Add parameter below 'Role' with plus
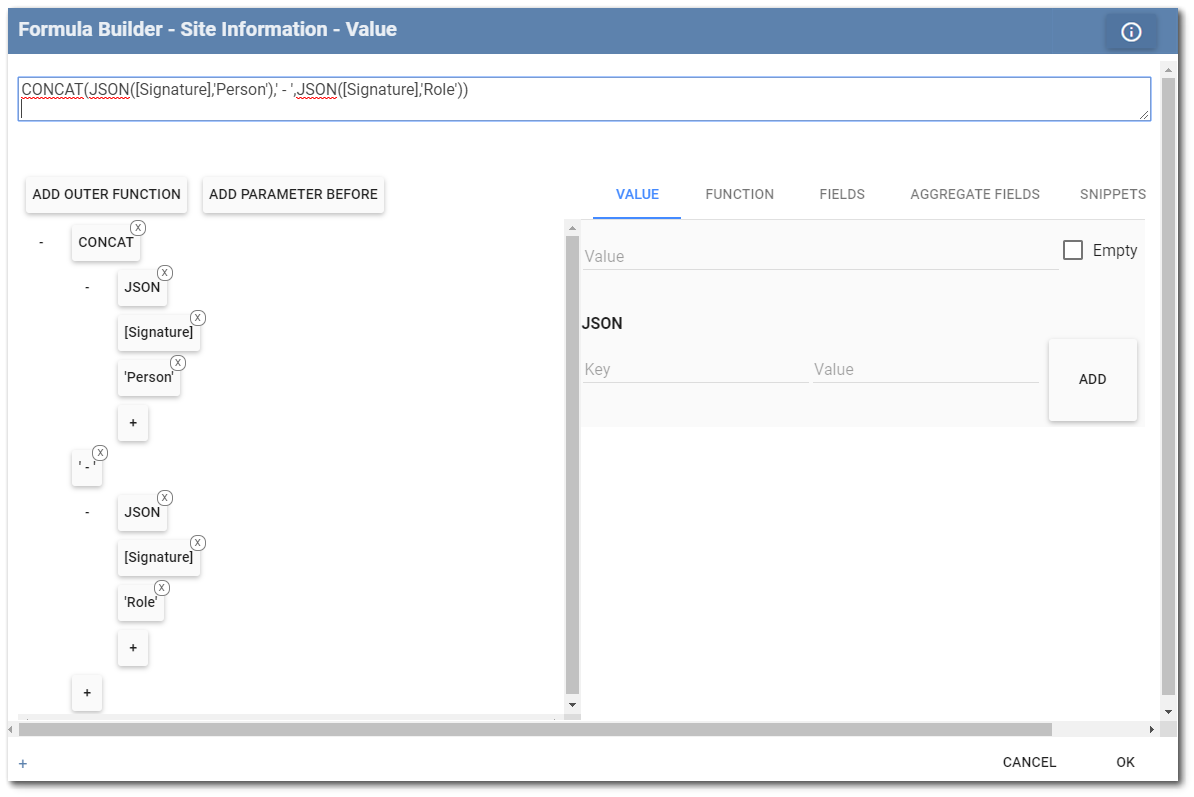The height and width of the screenshot is (797, 1194). tap(133, 648)
